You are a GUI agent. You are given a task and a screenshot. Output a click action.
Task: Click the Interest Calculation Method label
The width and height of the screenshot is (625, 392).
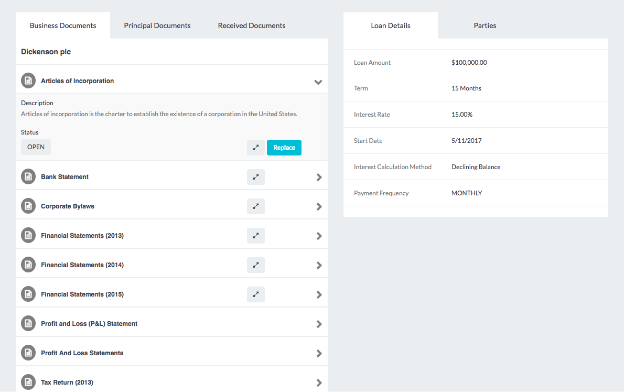[x=392, y=167]
